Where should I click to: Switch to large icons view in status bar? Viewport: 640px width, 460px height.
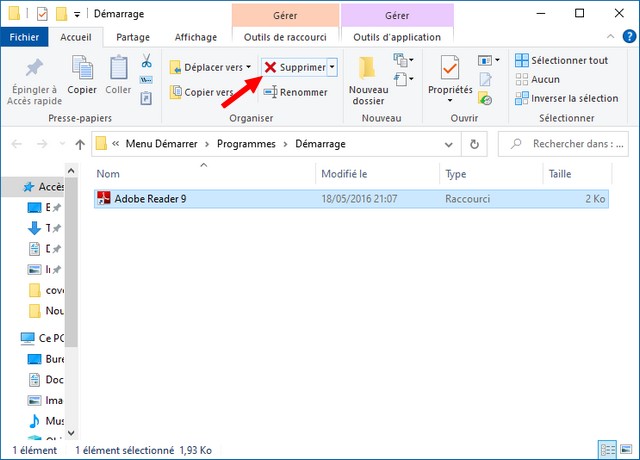626,450
